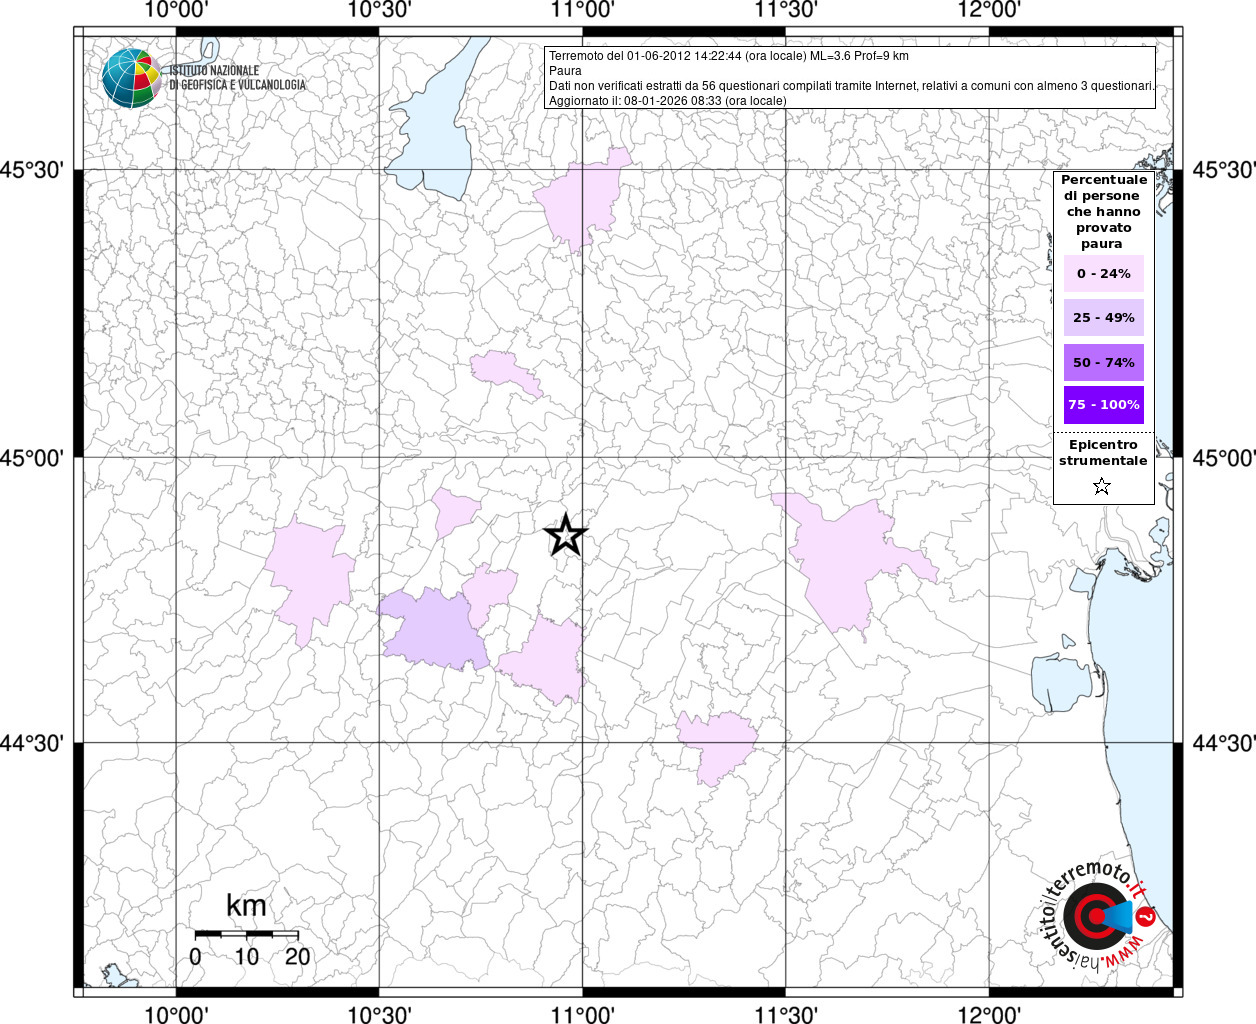Screen dimensions: 1256x1024
Task: Click the km scale bar
Action: 246,934
